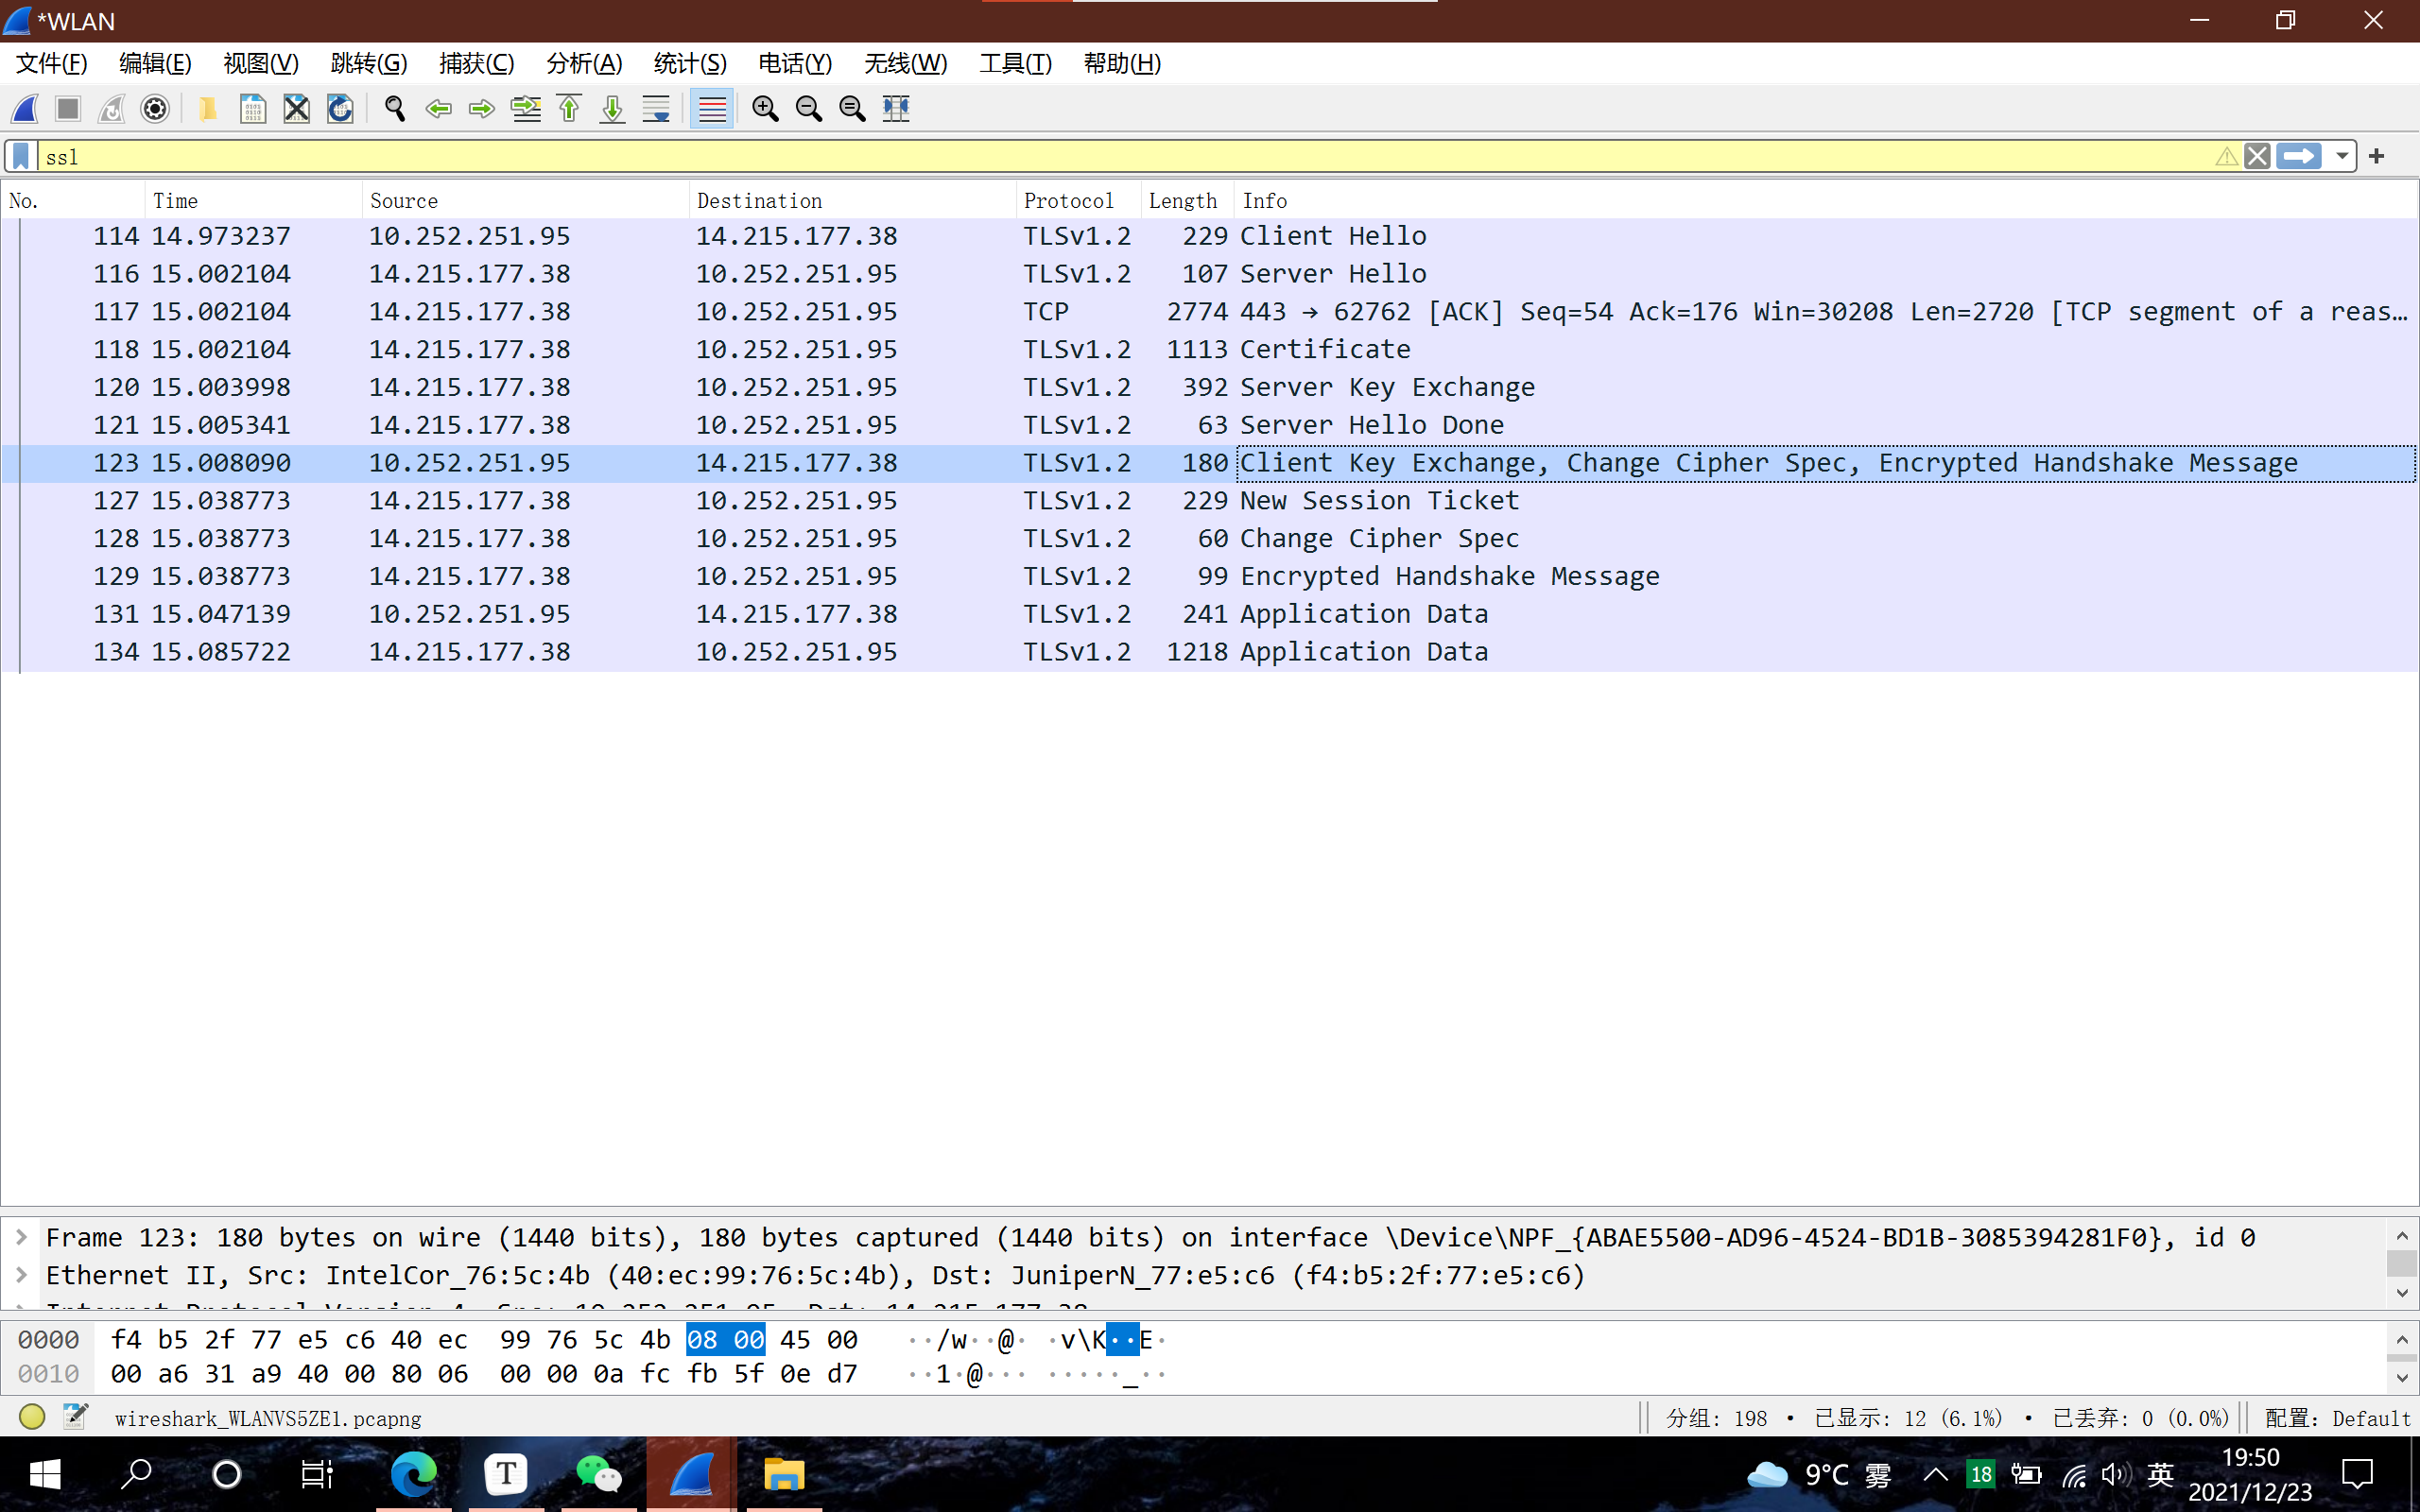Viewport: 2420px width, 1512px height.
Task: Toggle packet list colorization button
Action: (x=712, y=108)
